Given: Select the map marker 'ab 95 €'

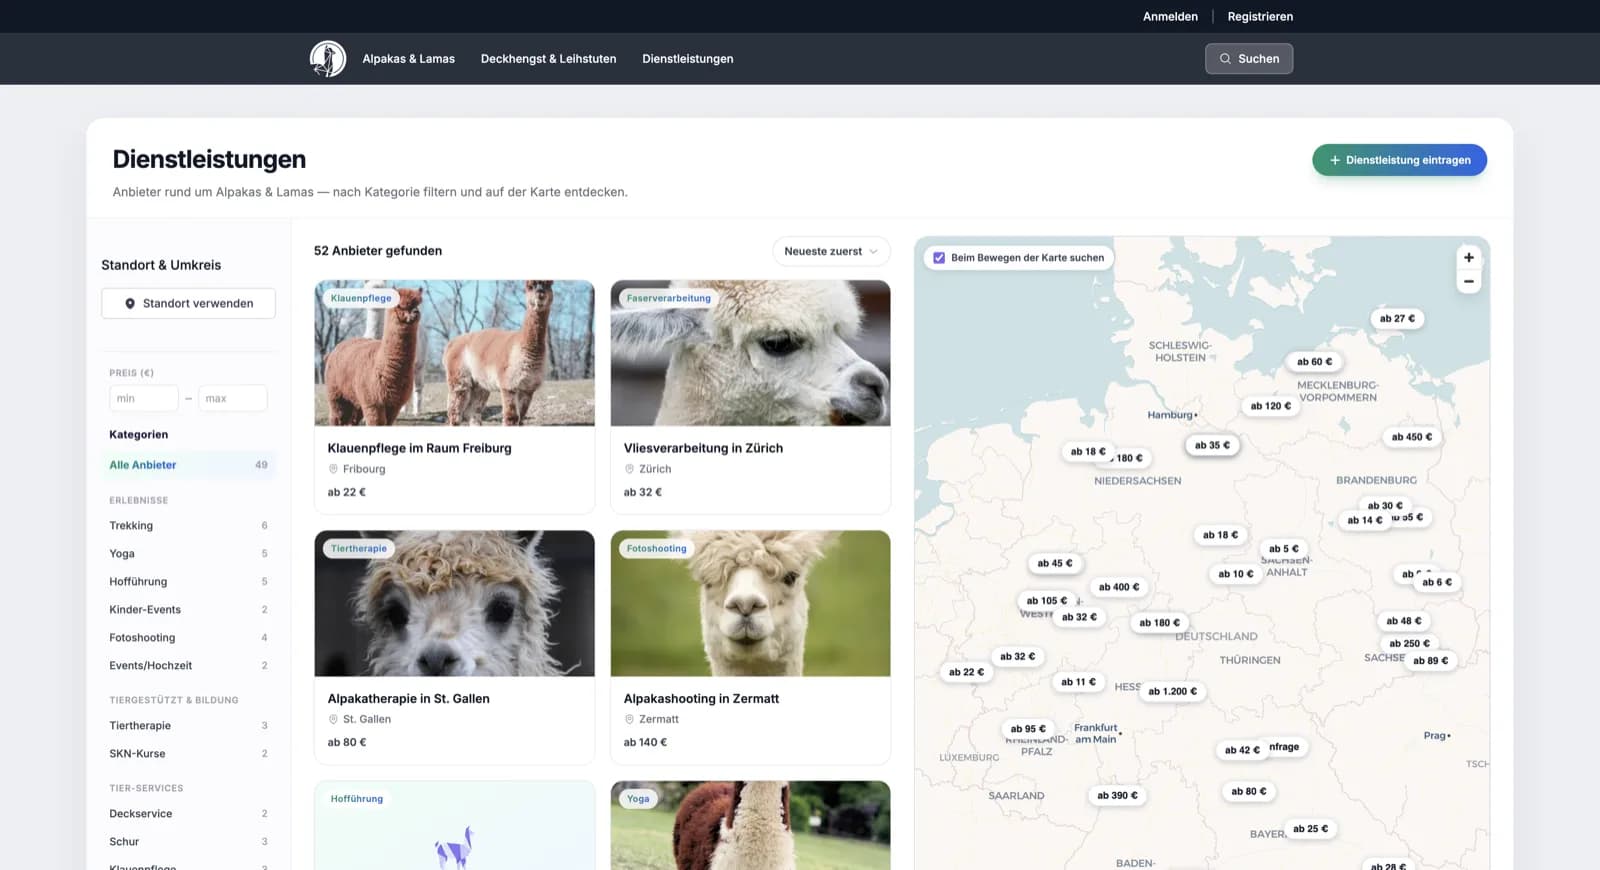Looking at the screenshot, I should [1028, 729].
